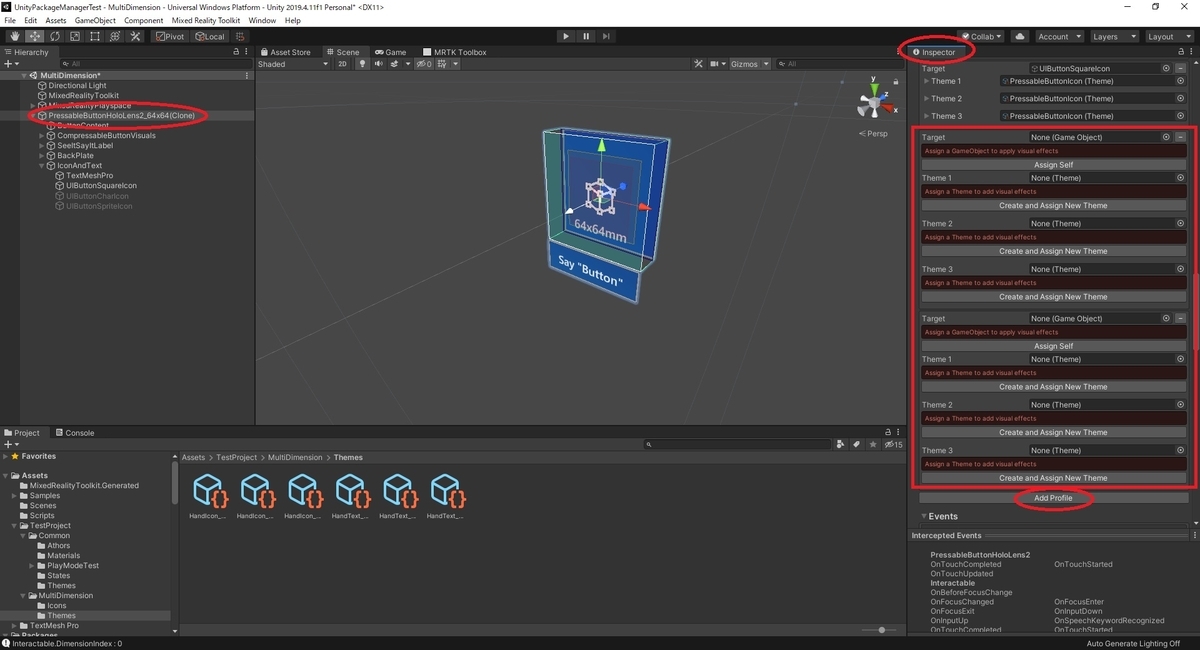Toggle hidden objects visibility in Scene
Viewport: 1200px width, 650px height.
pyautogui.click(x=424, y=64)
